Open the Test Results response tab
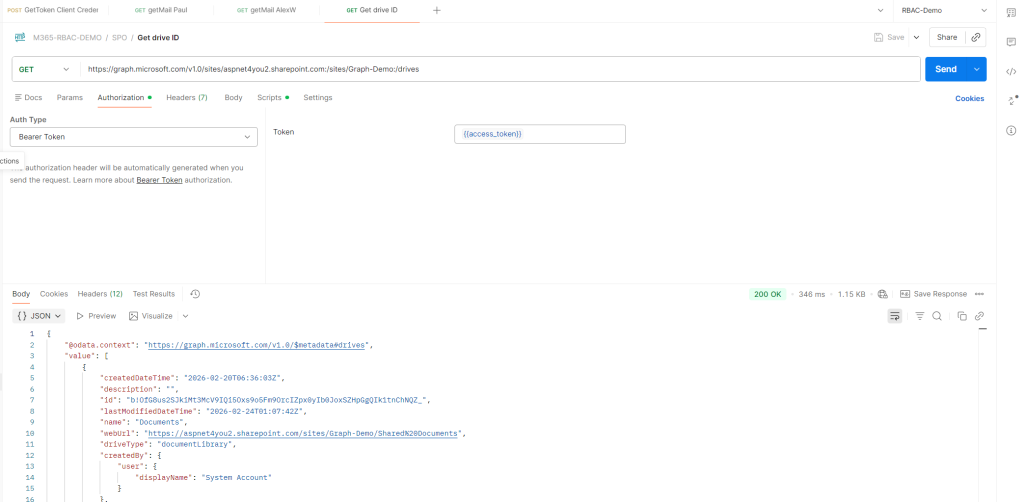1024x502 pixels. coord(154,294)
